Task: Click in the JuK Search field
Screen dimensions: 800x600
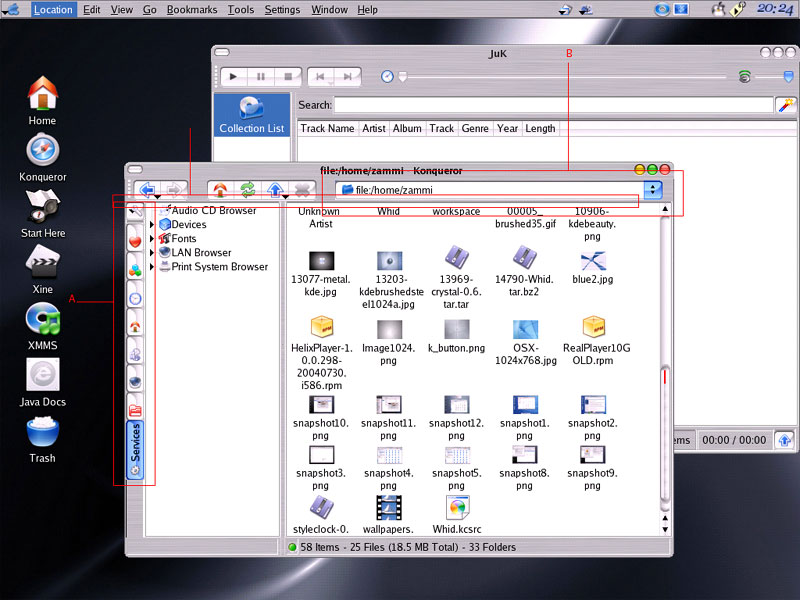Action: point(554,105)
